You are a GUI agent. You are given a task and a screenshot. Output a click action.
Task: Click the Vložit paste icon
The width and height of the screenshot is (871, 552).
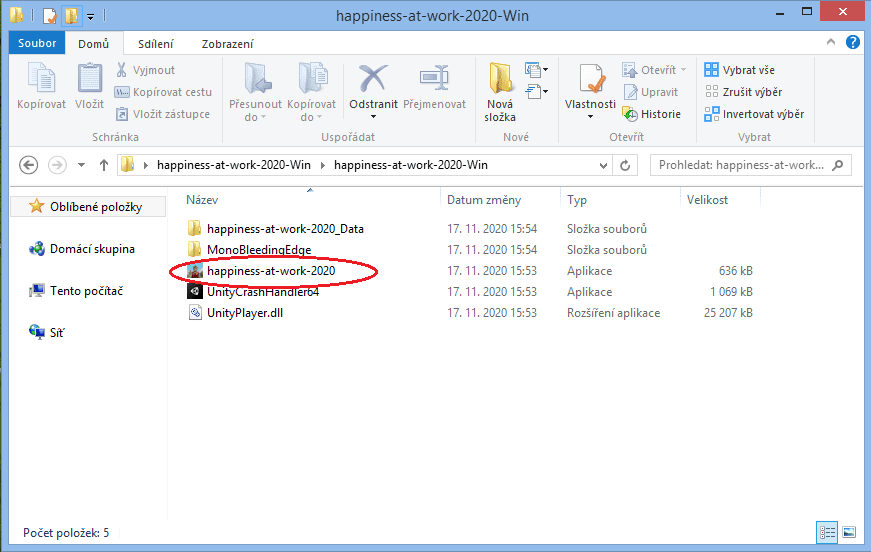89,78
